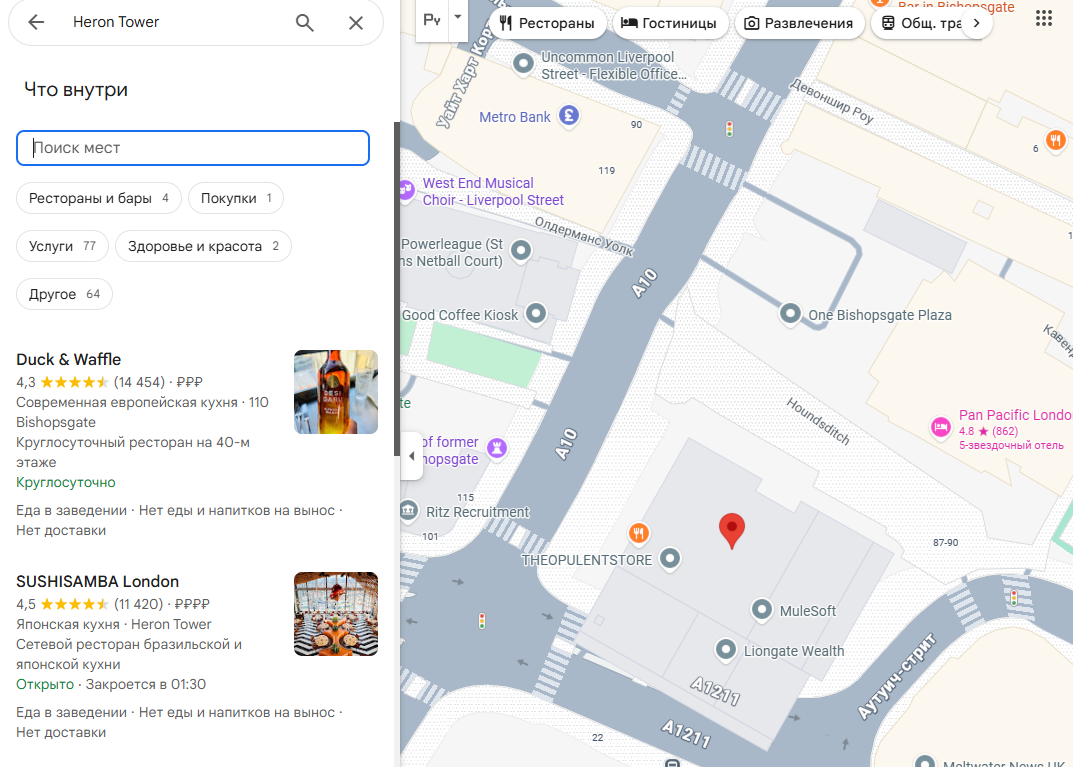Click the MuleSoft map label
This screenshot has width=1073, height=767.
(808, 611)
